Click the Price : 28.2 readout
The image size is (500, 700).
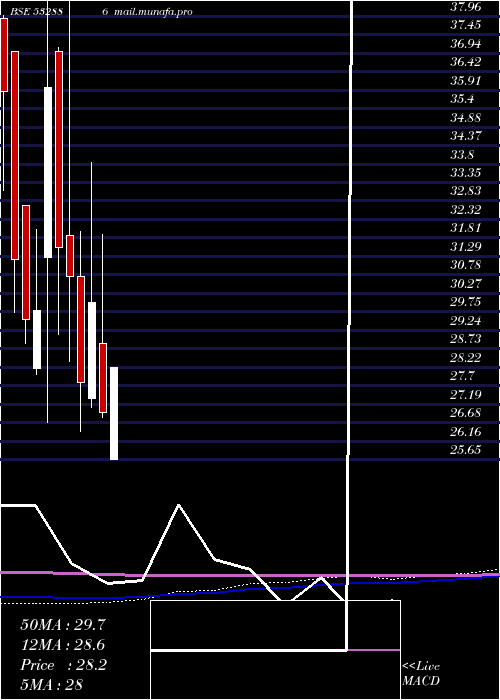(63, 665)
